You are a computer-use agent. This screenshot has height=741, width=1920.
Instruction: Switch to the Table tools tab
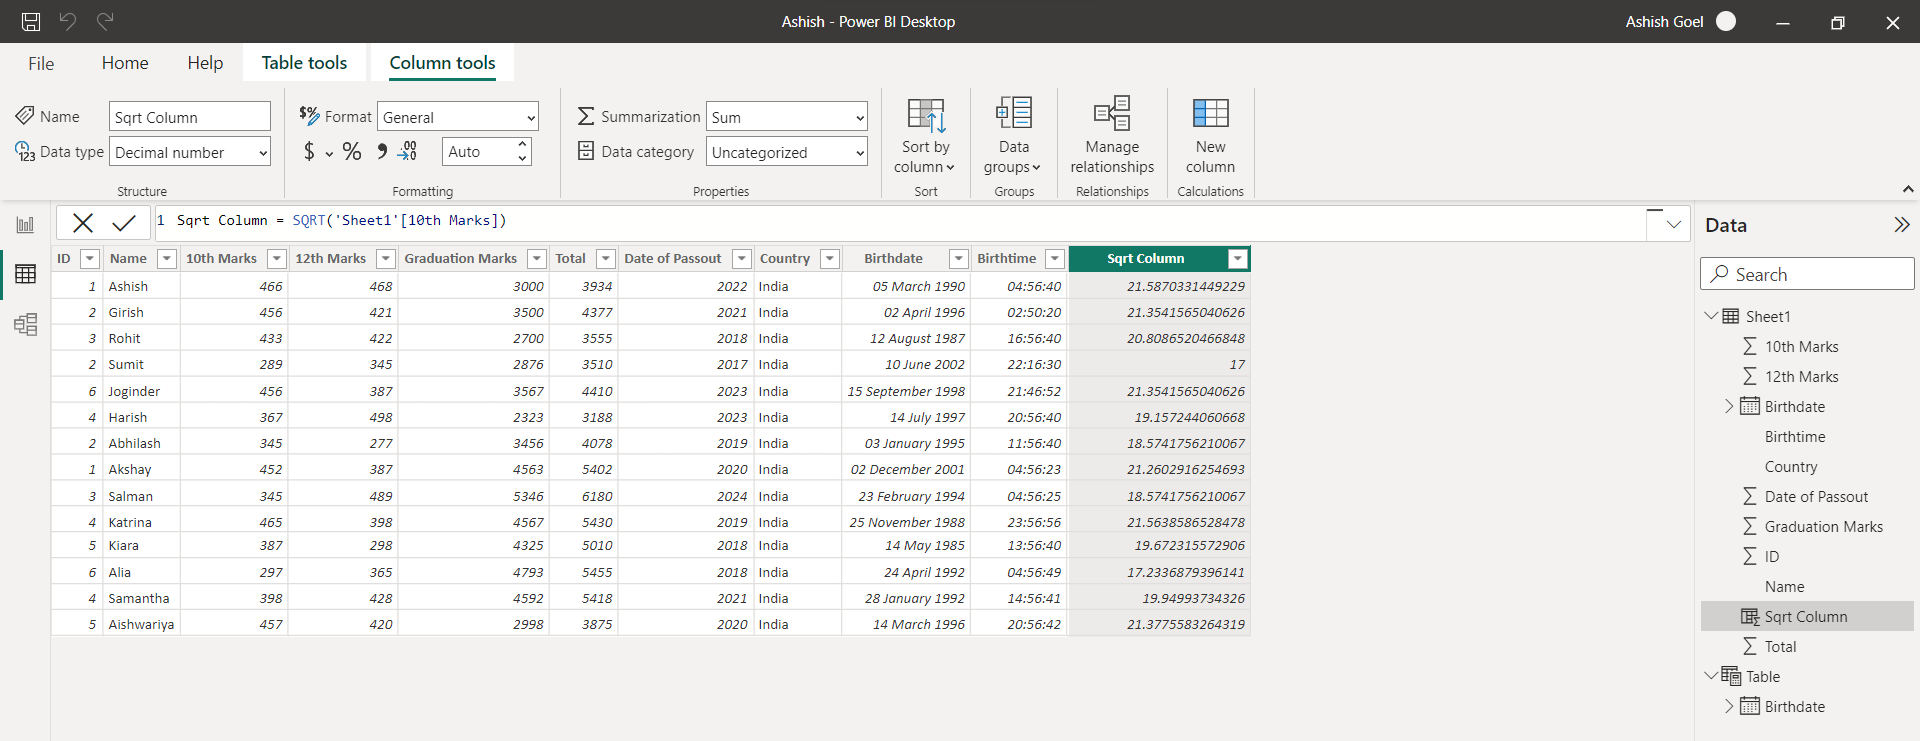pos(304,63)
